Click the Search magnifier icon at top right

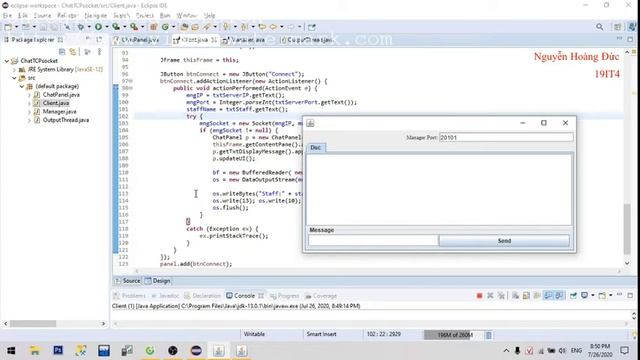pyautogui.click(x=599, y=27)
